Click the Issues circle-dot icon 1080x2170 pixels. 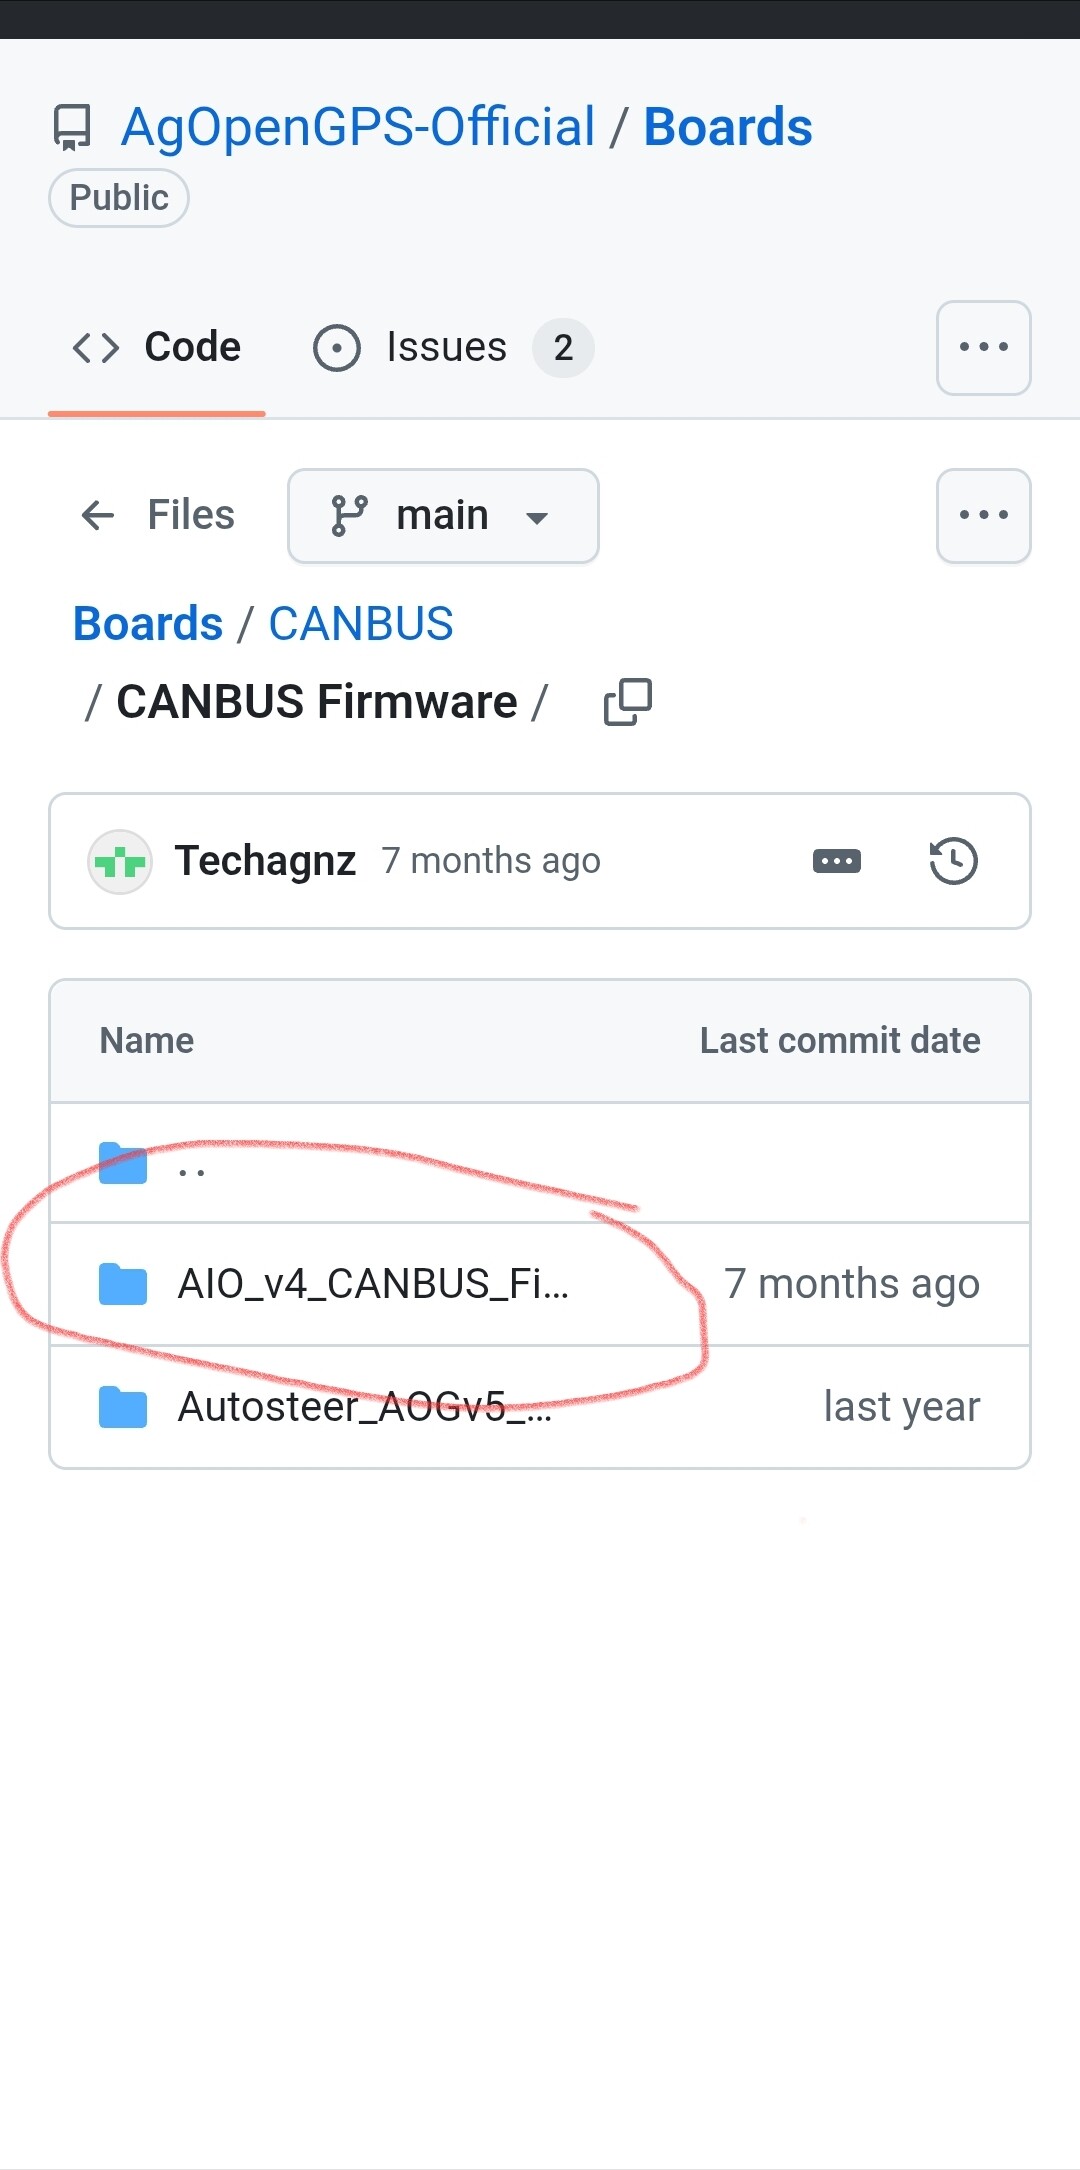(x=336, y=348)
